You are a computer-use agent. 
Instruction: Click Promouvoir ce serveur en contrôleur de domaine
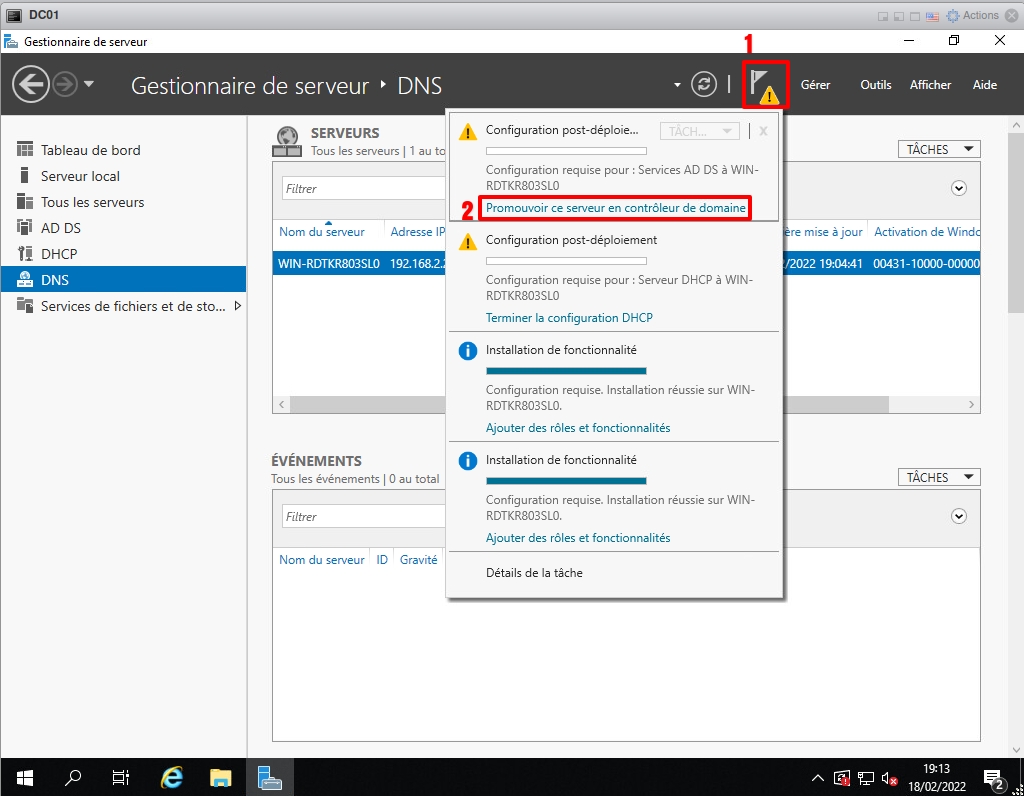tap(615, 208)
